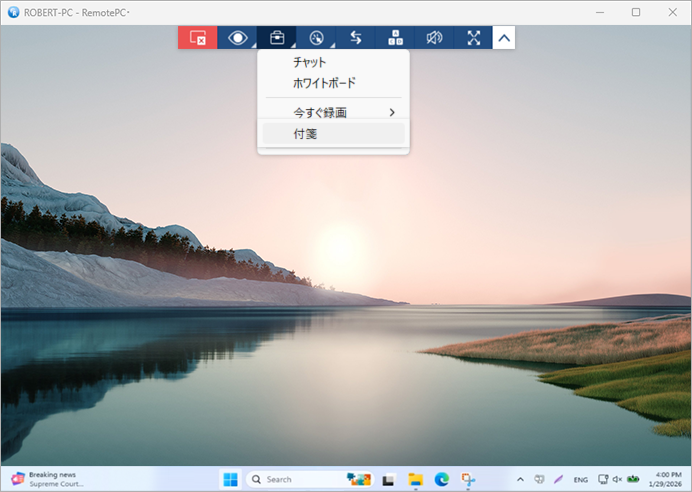Select ホワイトボード from the menu

pyautogui.click(x=324, y=83)
